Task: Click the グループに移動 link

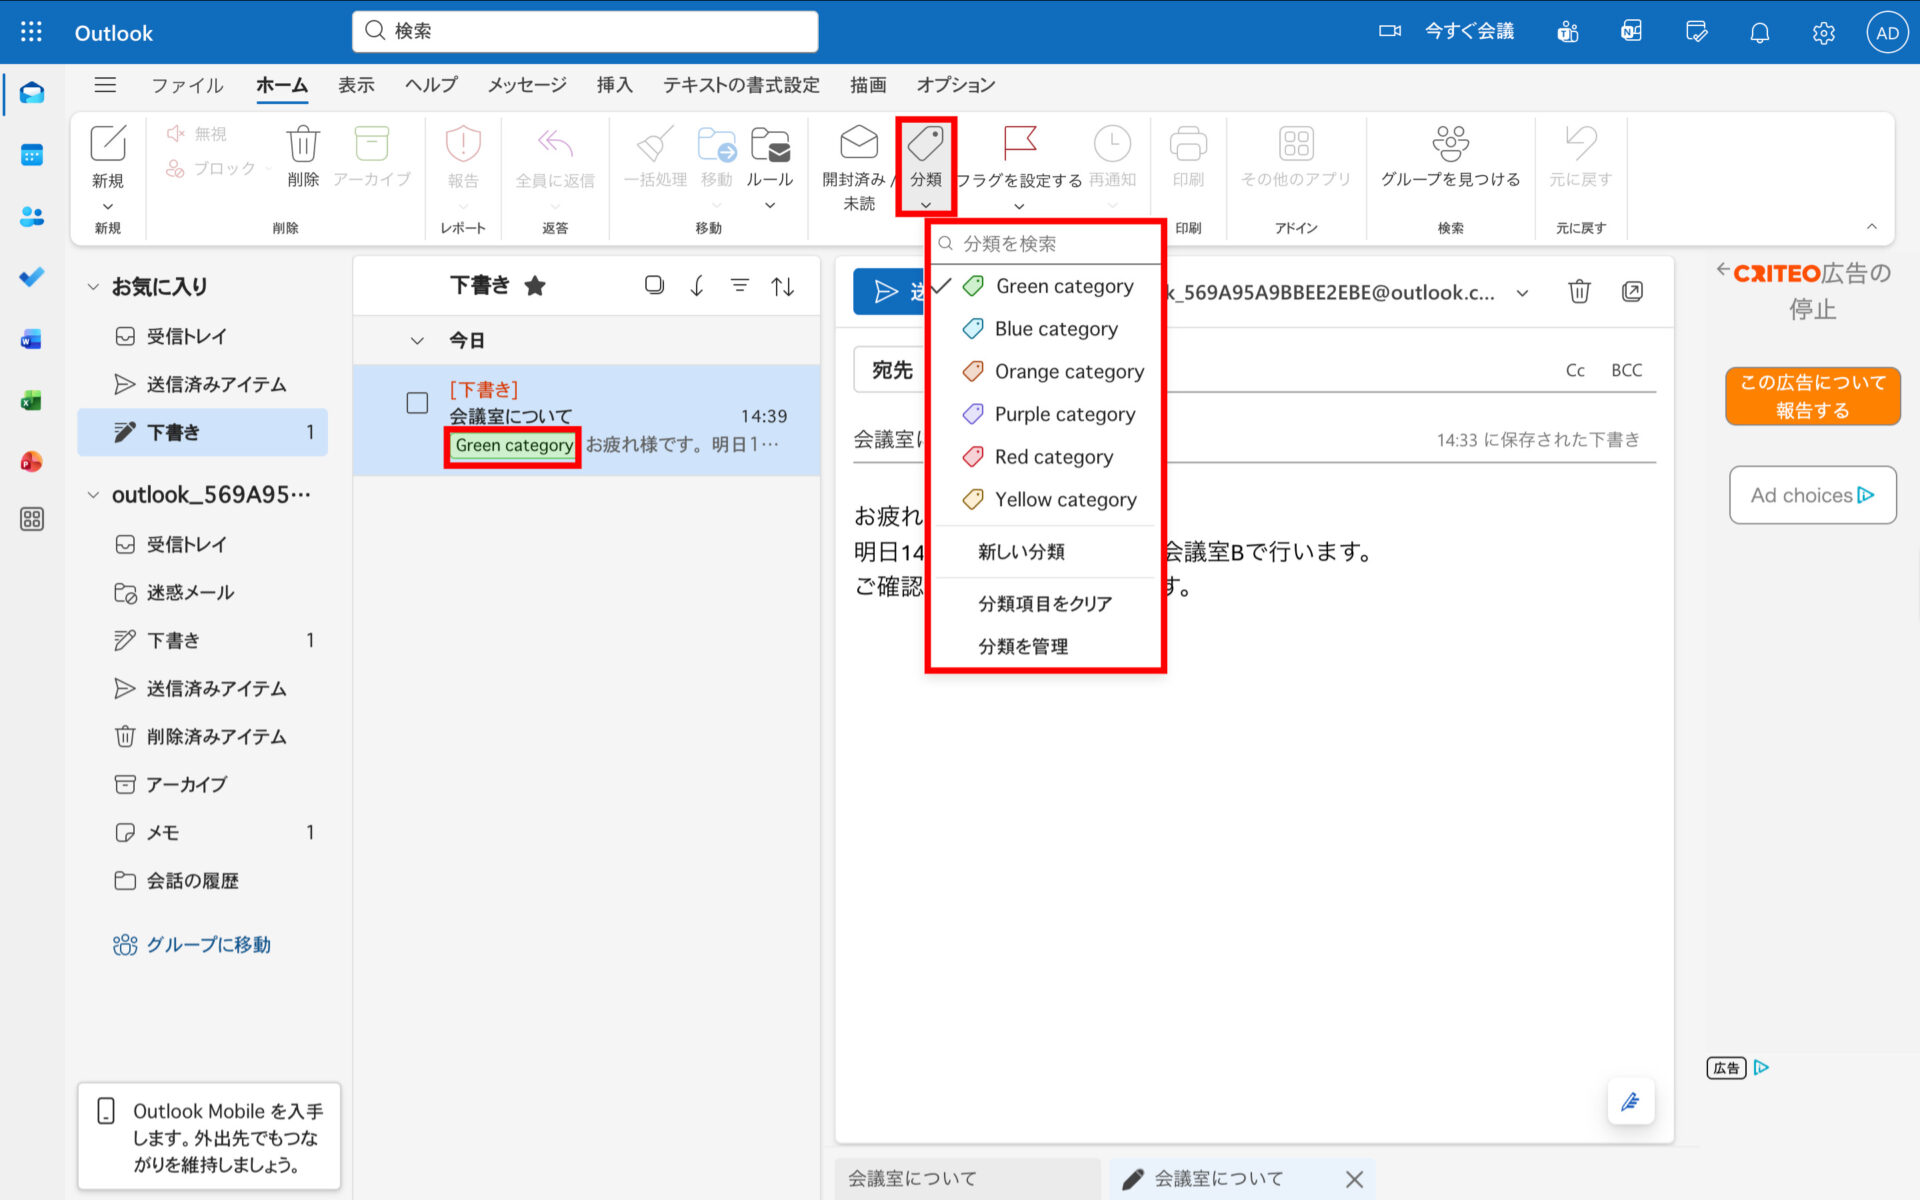Action: [x=207, y=944]
